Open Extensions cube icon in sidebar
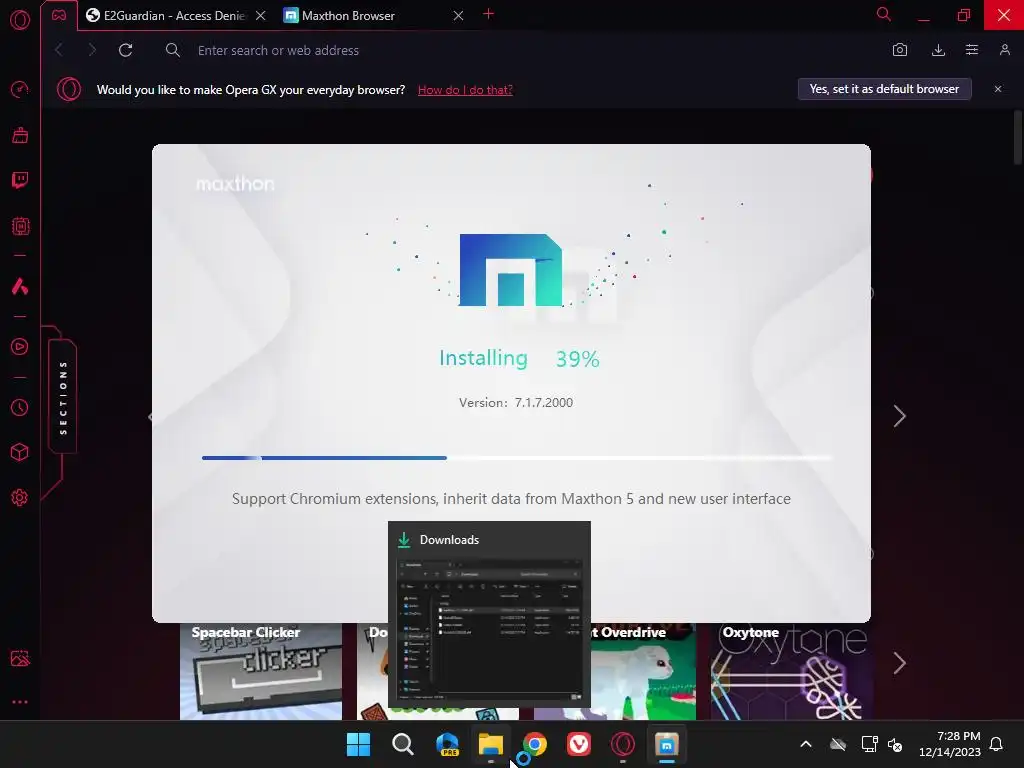This screenshot has width=1024, height=768. coord(20,452)
